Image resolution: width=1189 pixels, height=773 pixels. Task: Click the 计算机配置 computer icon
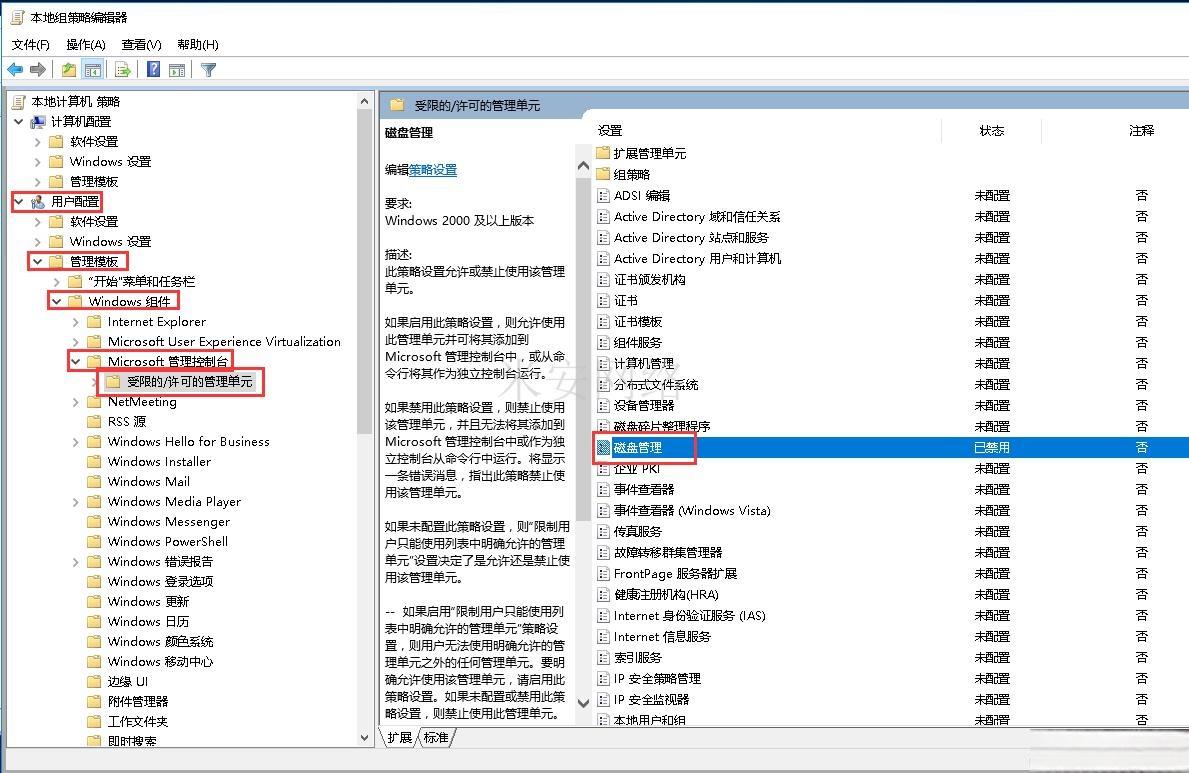tap(38, 121)
